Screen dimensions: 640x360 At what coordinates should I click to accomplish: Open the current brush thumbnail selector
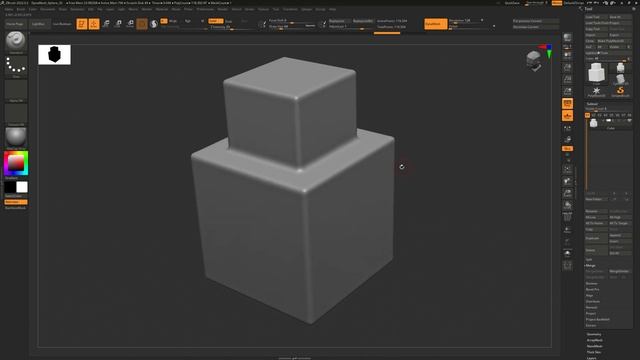16,41
